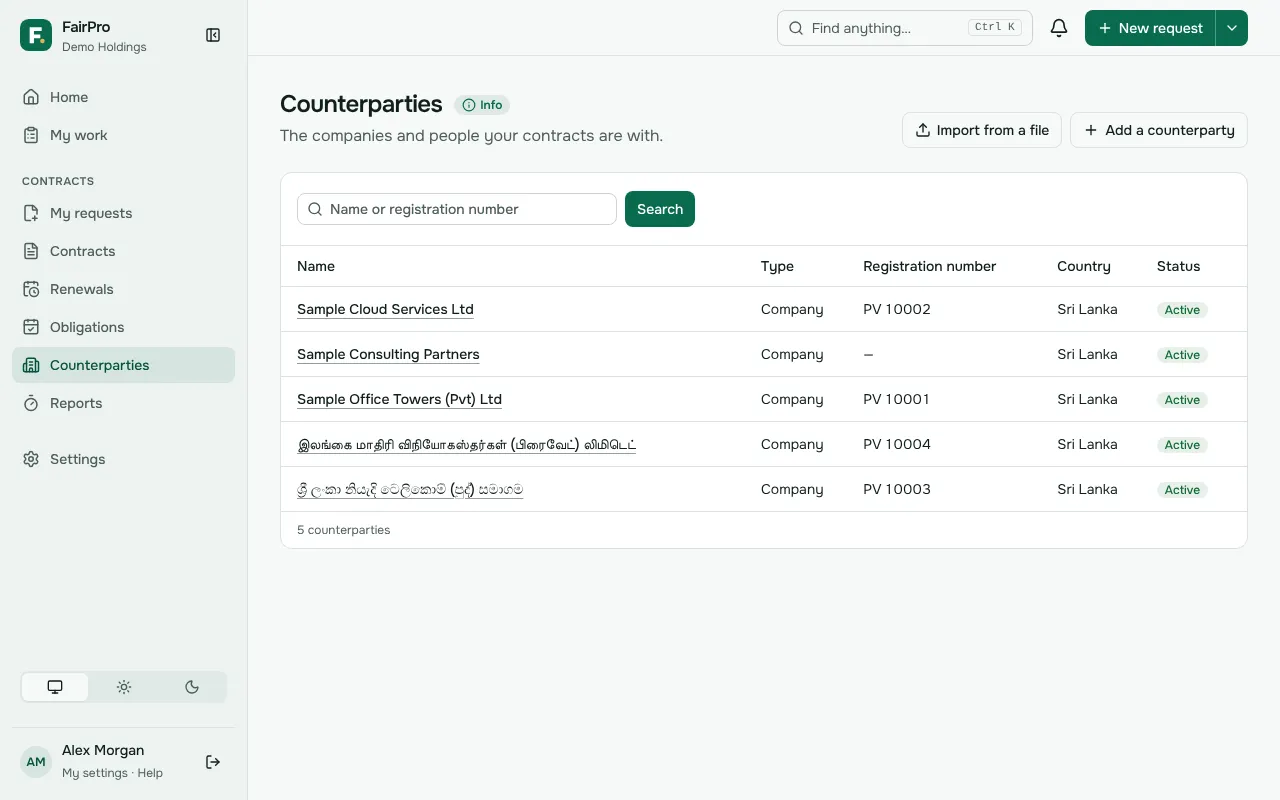The image size is (1280, 800).
Task: Switch to dark theme mode
Action: coord(192,687)
